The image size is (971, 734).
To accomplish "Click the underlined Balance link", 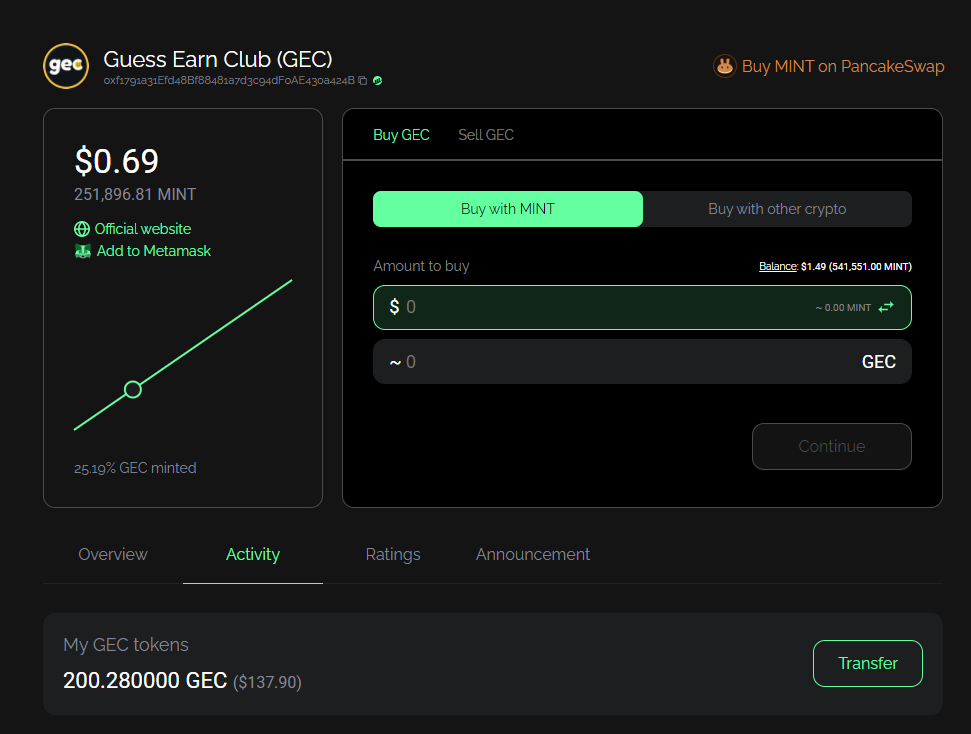I will pyautogui.click(x=778, y=266).
